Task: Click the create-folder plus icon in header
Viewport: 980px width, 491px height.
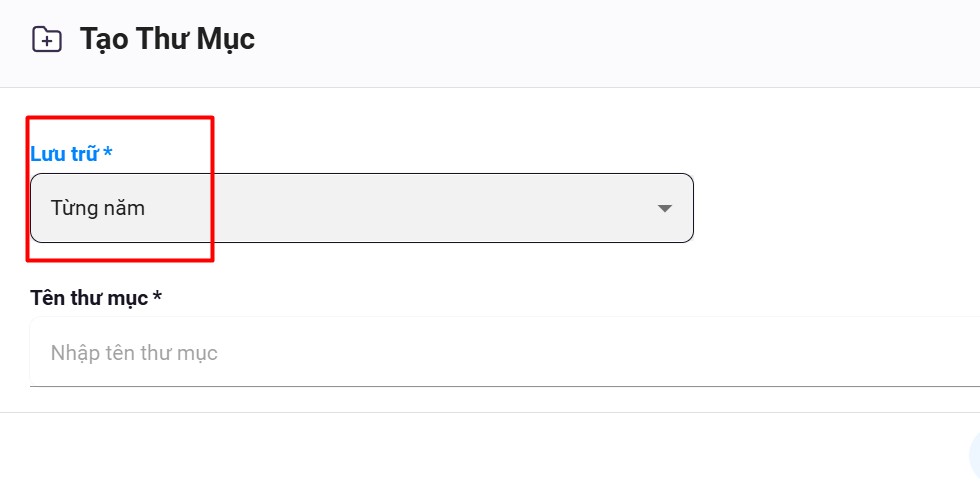Action: (x=47, y=40)
